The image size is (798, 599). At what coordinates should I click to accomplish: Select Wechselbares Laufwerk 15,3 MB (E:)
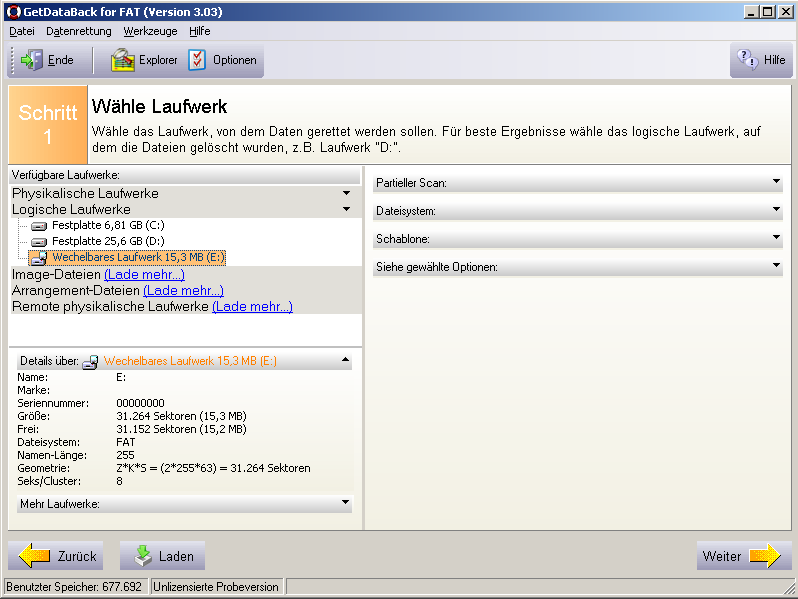(x=138, y=258)
